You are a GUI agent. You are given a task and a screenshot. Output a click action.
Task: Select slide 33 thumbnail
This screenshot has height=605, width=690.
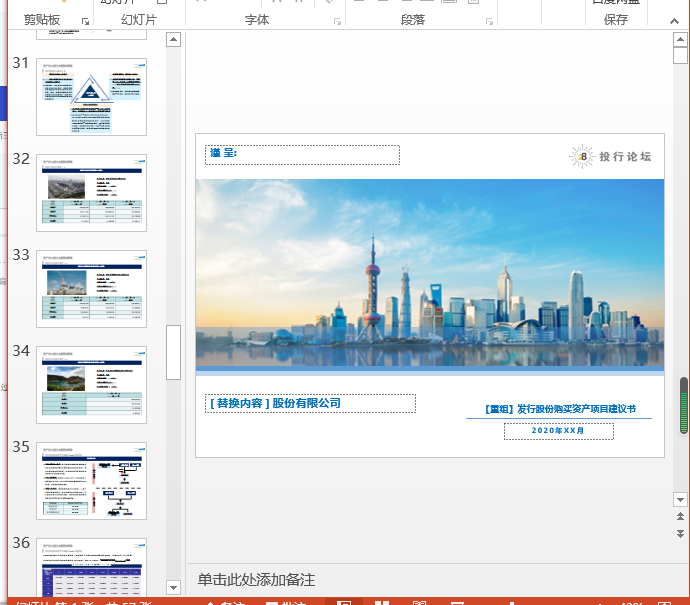coord(92,289)
